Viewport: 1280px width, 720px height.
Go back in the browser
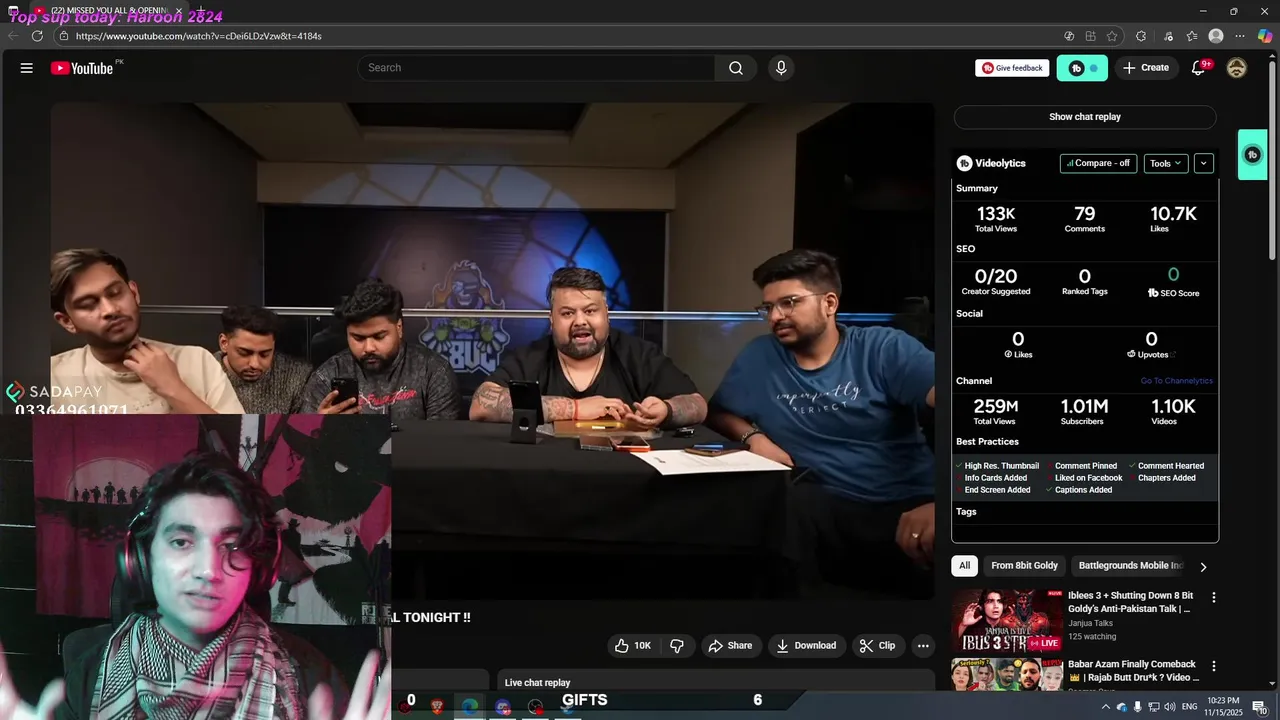coord(13,36)
